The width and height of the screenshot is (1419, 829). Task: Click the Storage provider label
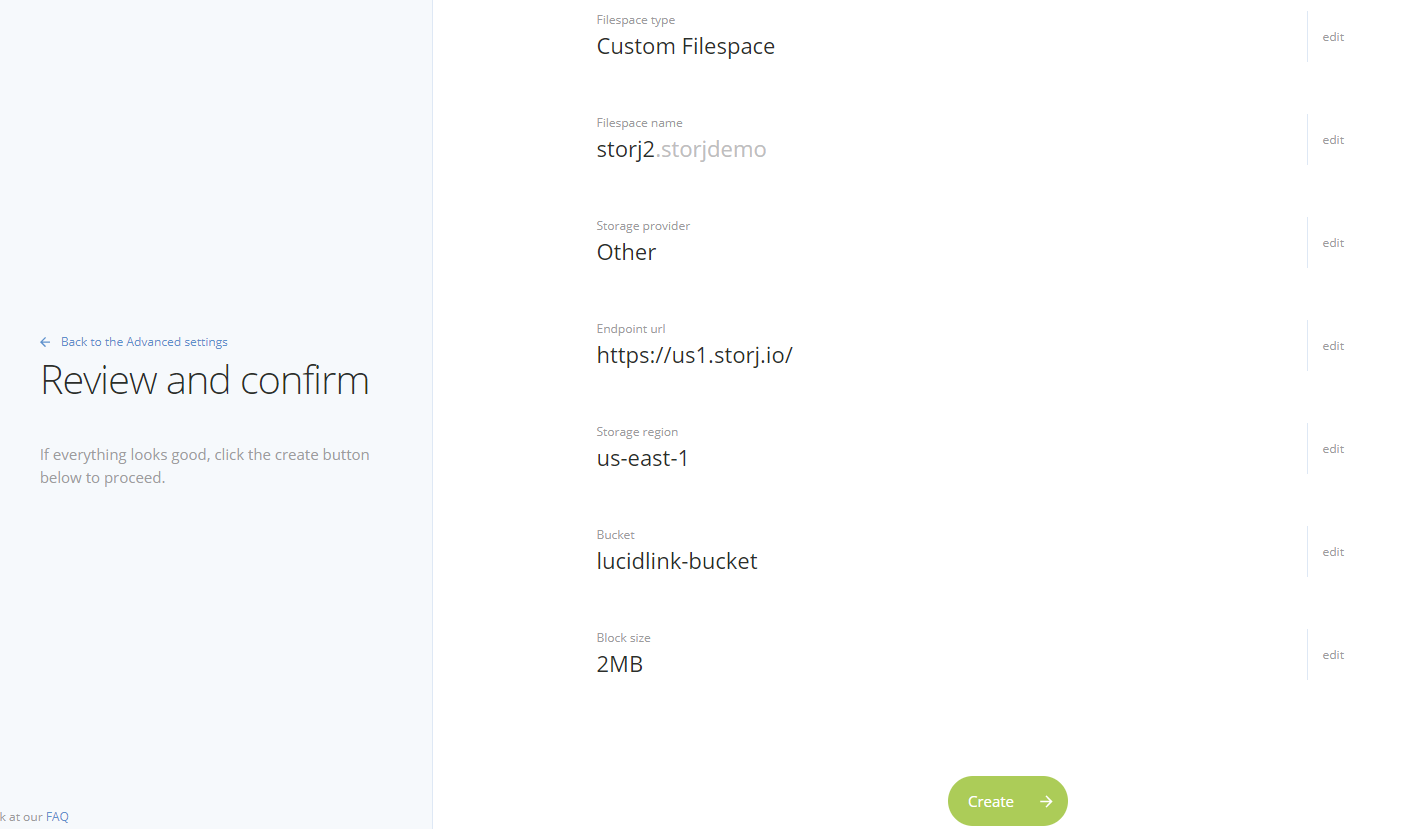point(643,226)
